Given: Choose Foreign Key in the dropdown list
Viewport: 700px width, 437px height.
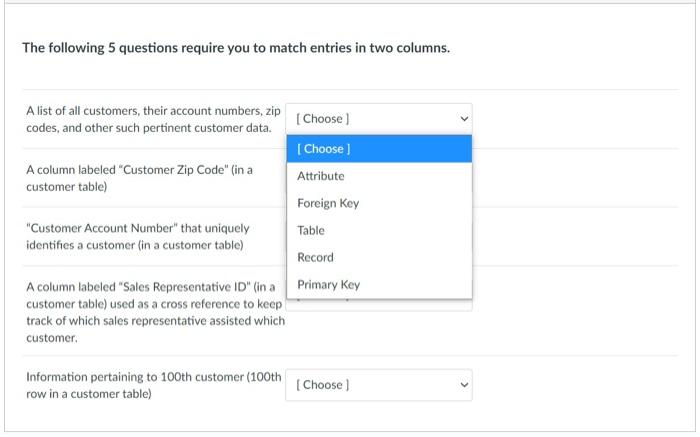Looking at the screenshot, I should [x=379, y=203].
